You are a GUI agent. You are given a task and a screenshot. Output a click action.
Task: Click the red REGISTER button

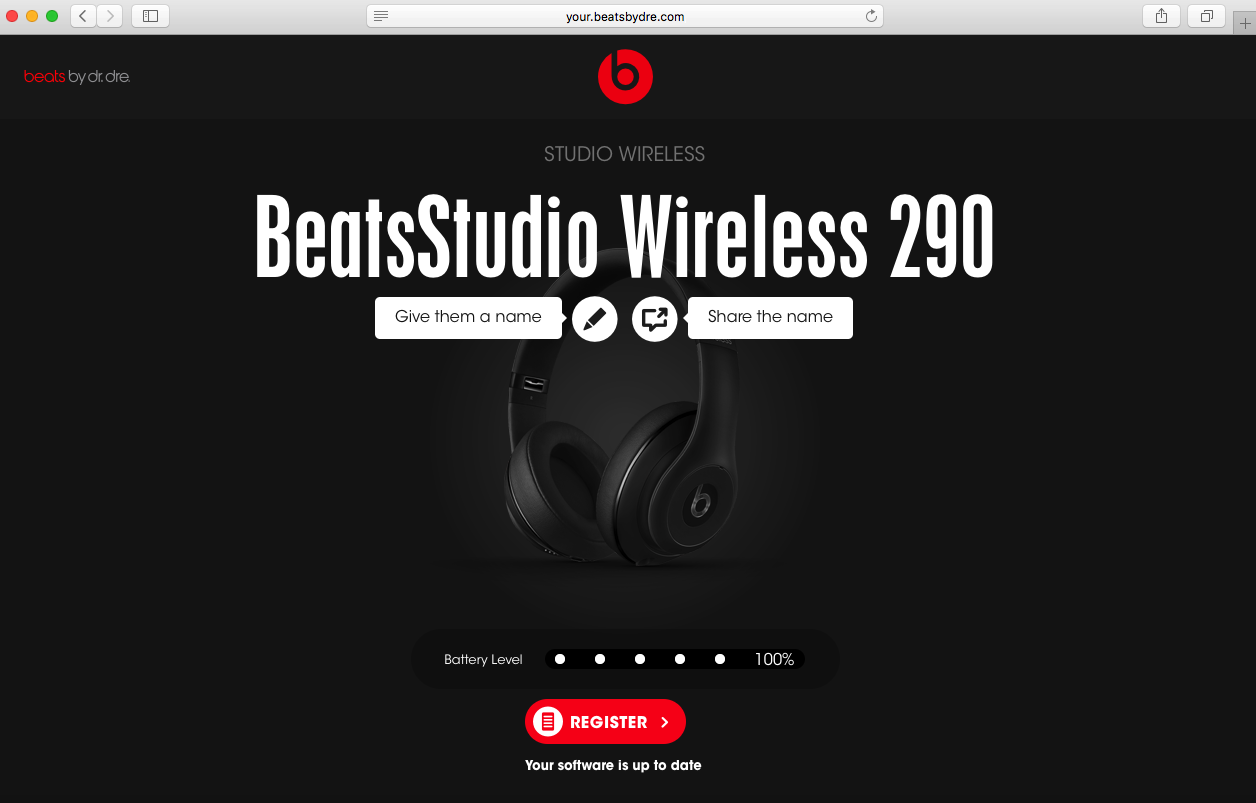coord(605,721)
